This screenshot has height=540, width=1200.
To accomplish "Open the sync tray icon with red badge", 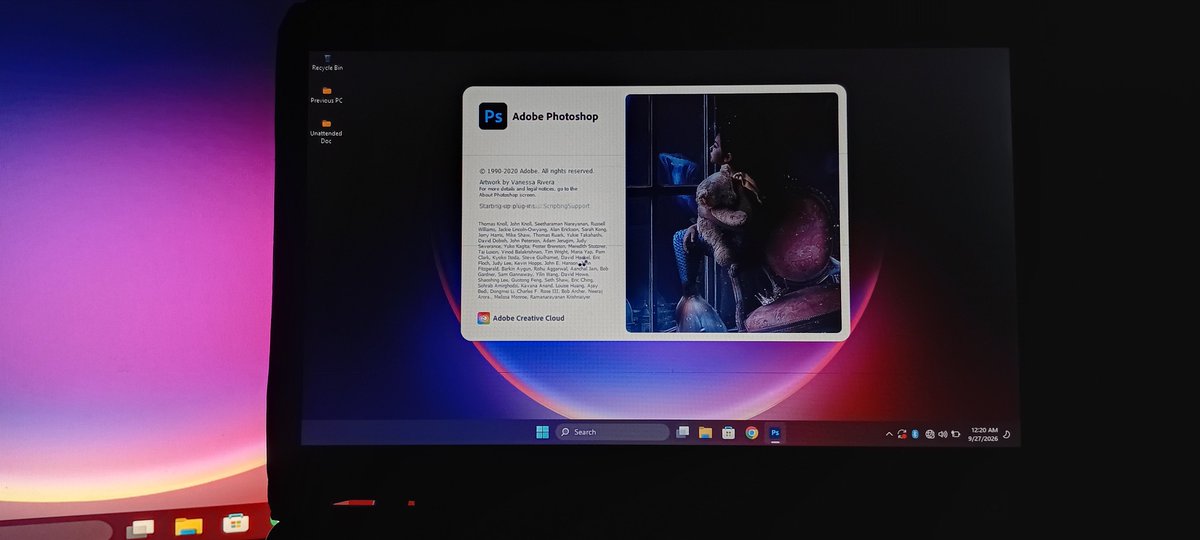I will pos(902,434).
